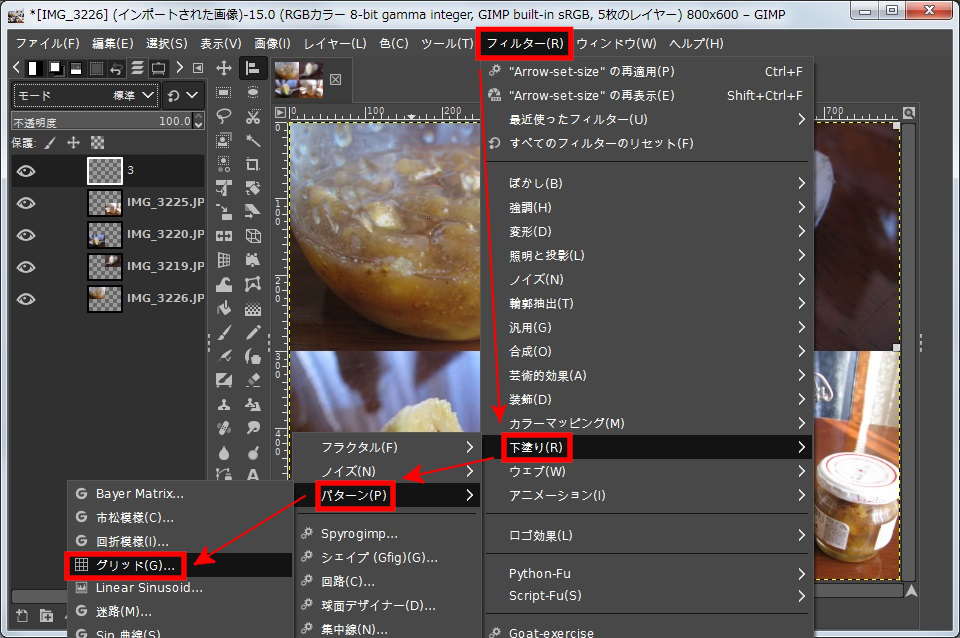Select the Bucket Fill tool
This screenshot has width=960, height=638.
pos(224,308)
